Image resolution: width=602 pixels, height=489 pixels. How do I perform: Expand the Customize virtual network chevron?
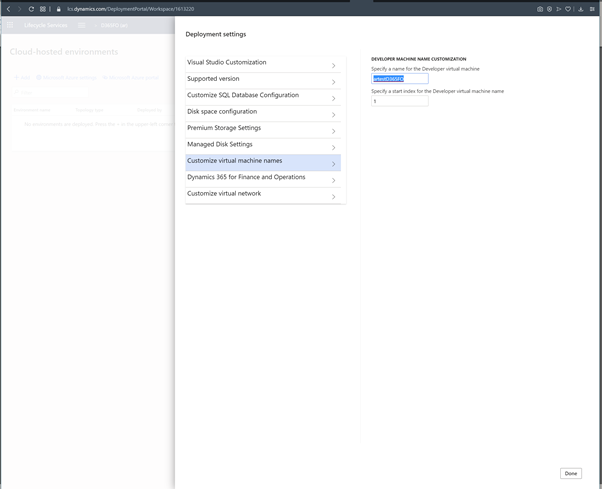click(x=333, y=197)
